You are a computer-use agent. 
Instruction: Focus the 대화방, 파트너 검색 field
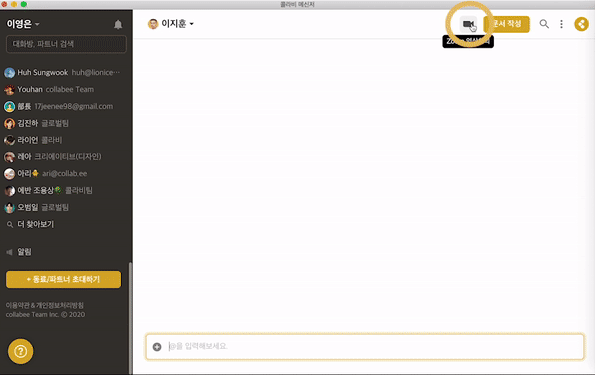click(x=66, y=44)
